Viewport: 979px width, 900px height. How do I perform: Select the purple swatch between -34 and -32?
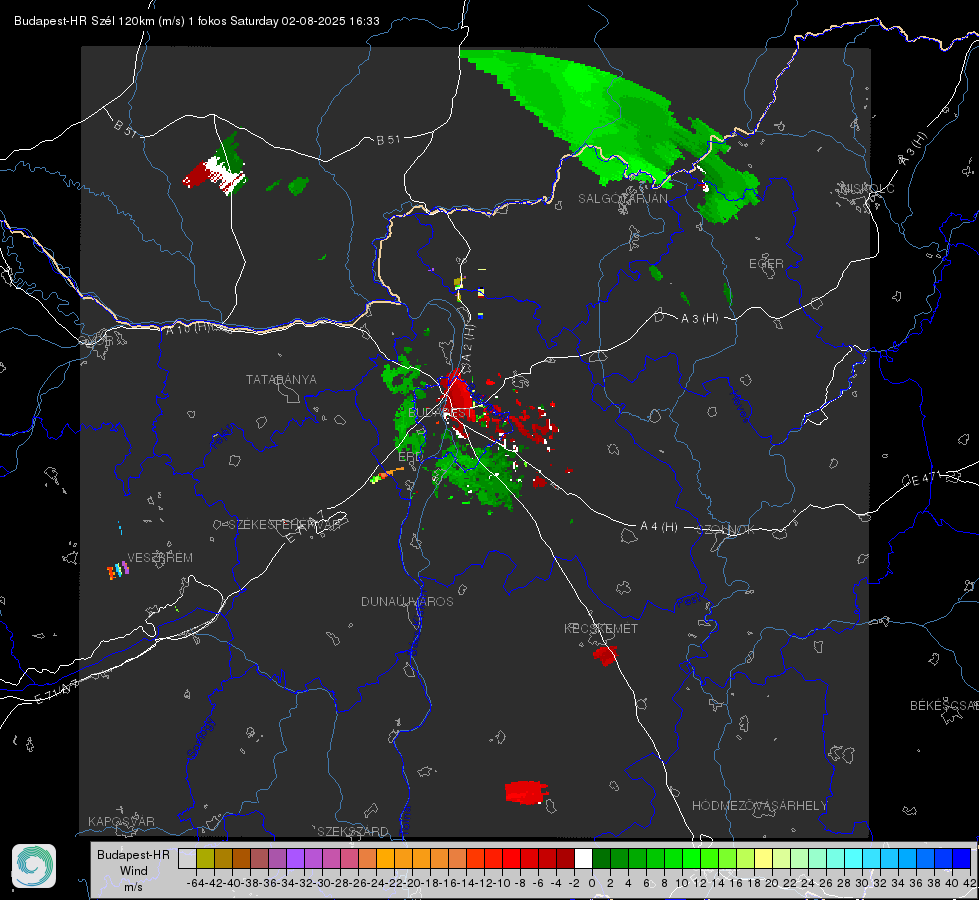295,858
